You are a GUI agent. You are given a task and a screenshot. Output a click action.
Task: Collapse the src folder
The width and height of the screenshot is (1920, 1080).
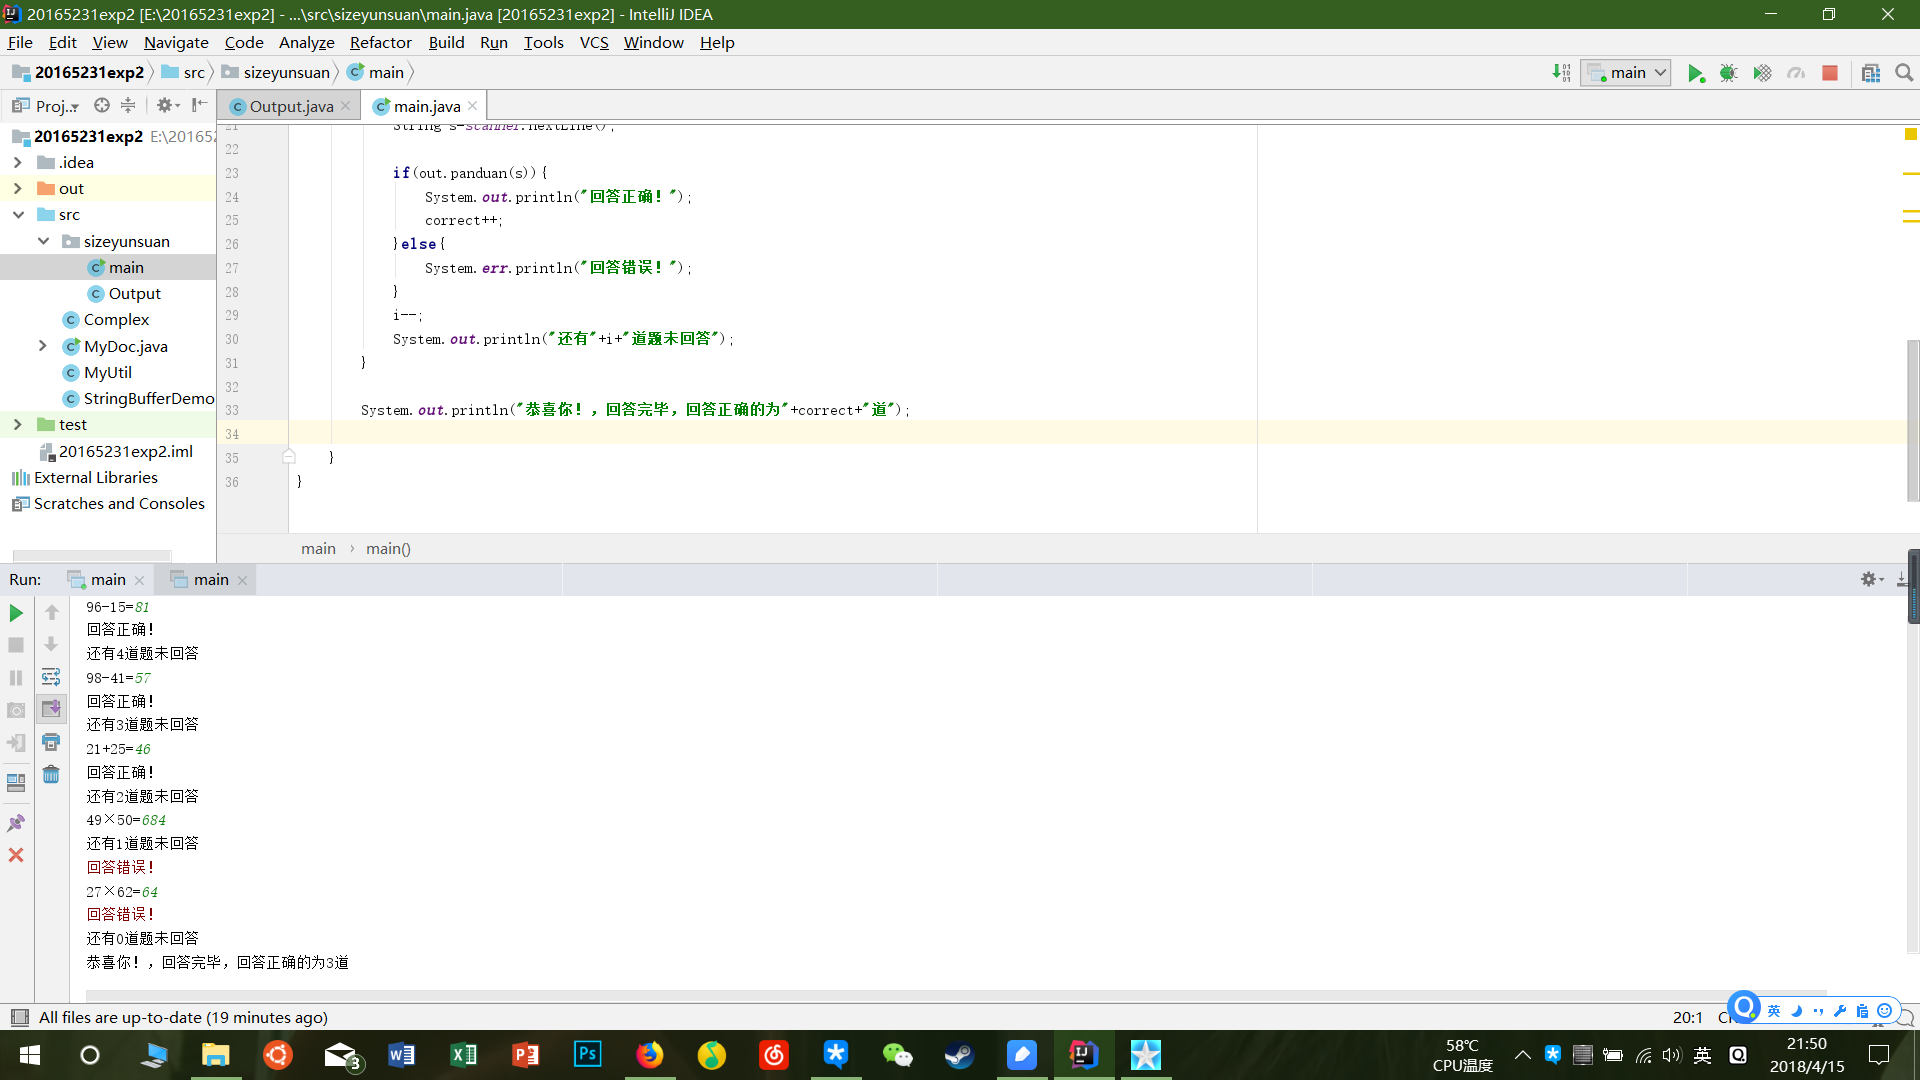pyautogui.click(x=18, y=214)
